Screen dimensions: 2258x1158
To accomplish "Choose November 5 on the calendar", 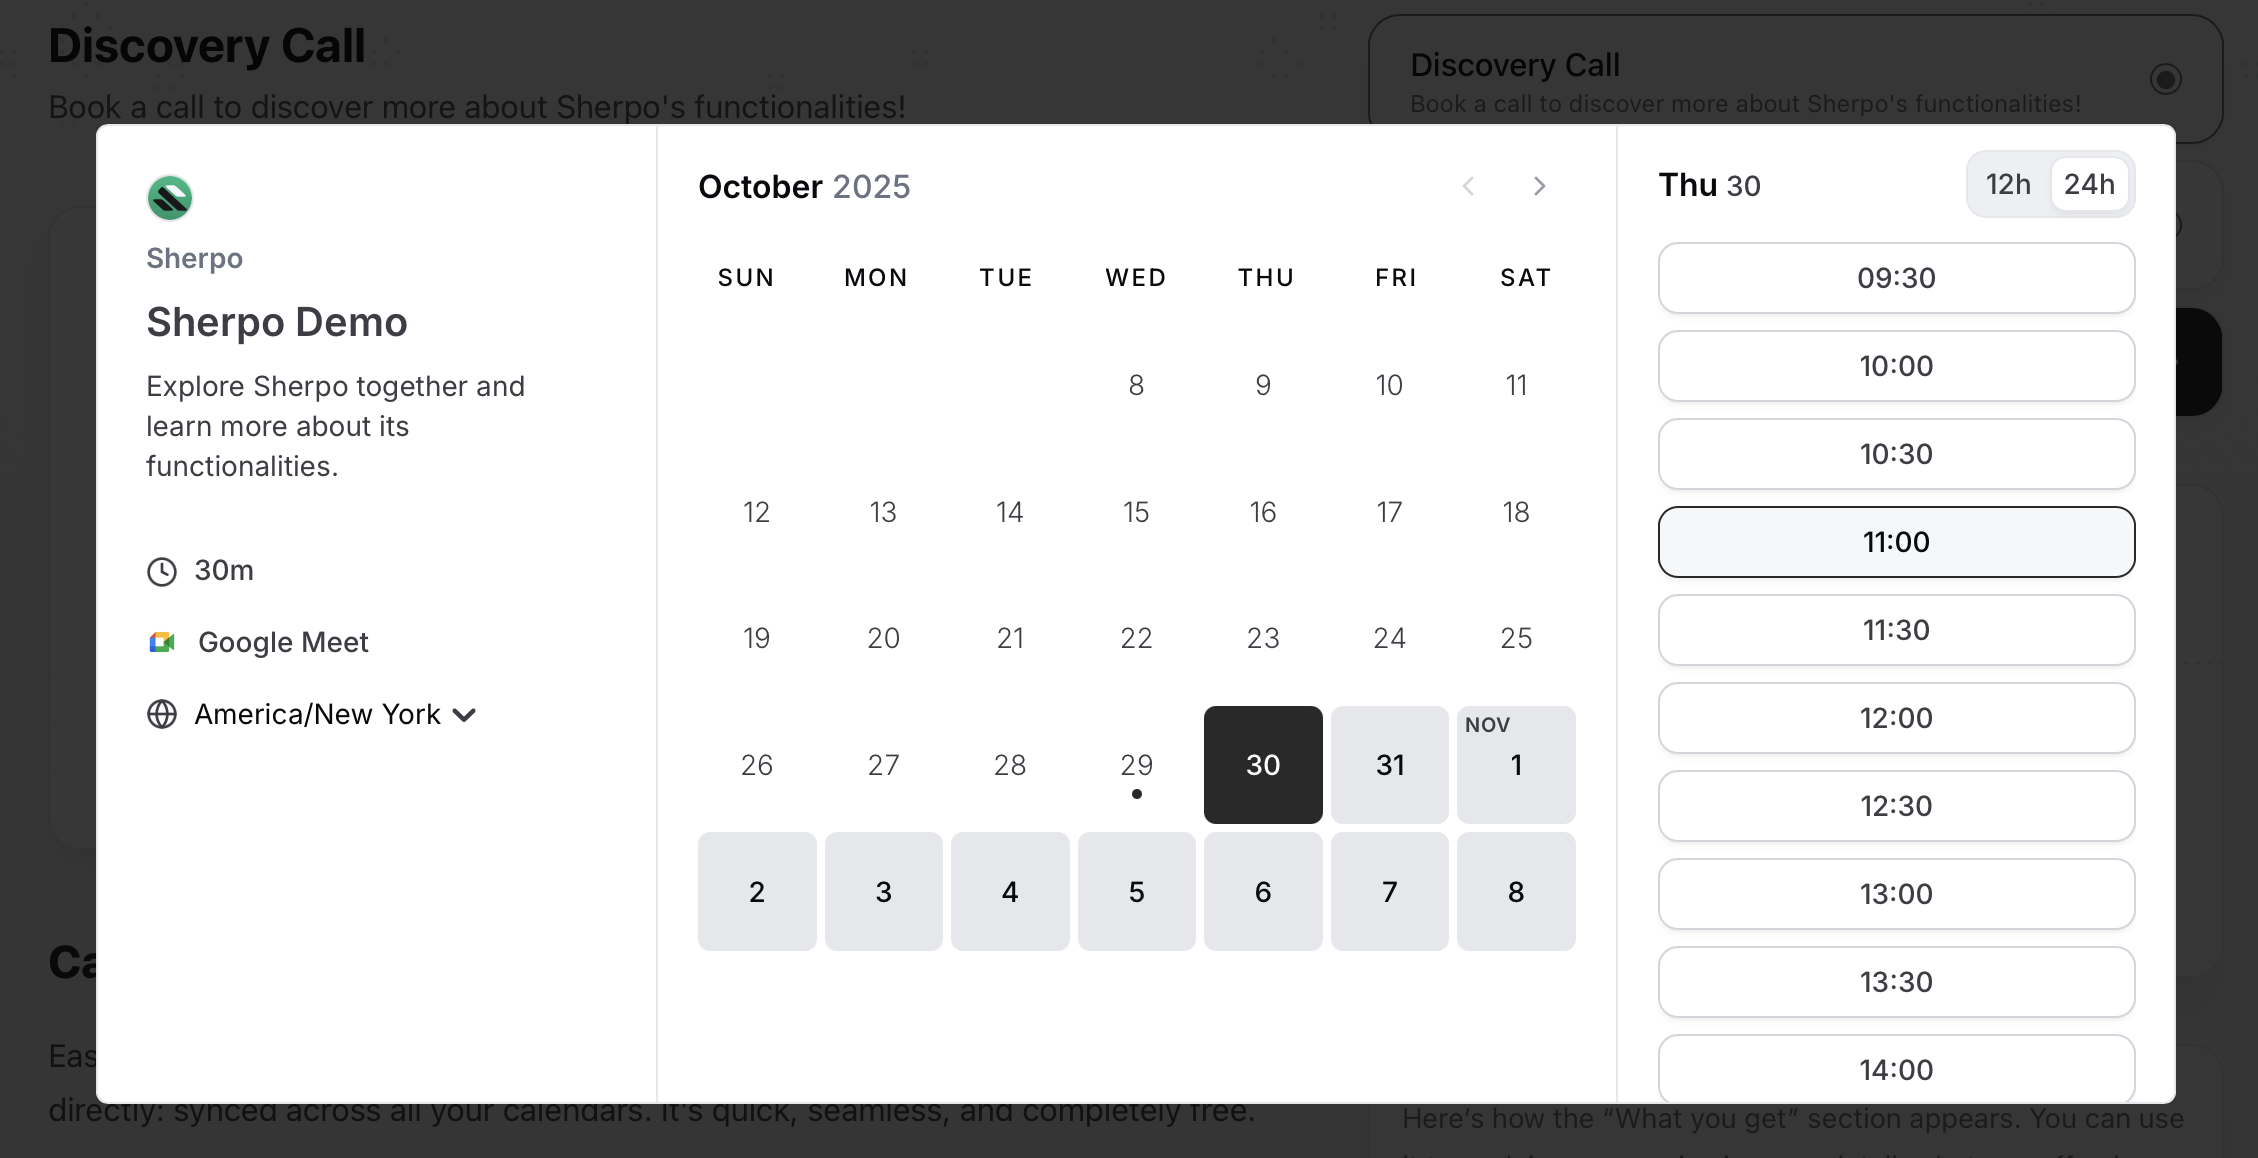I will click(x=1136, y=891).
